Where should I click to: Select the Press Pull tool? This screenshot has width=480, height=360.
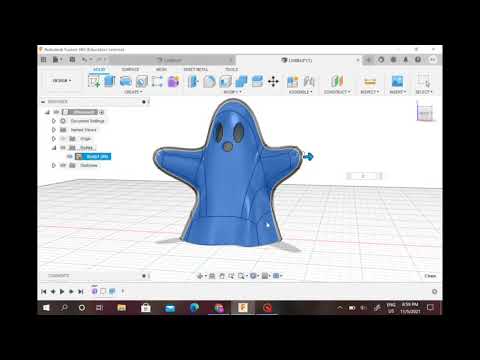point(193,81)
